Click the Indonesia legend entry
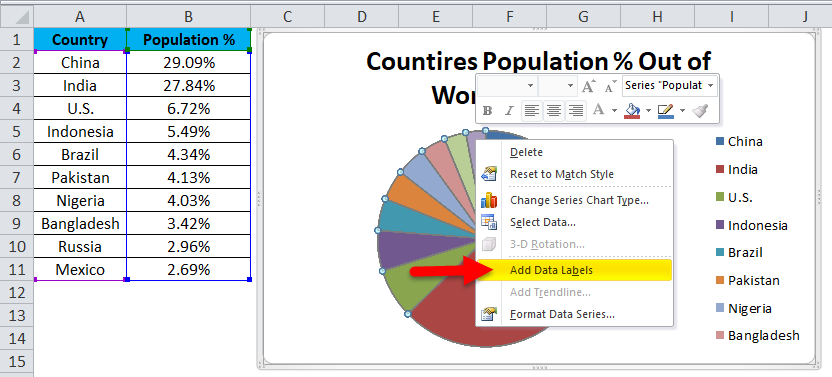Viewport: 832px width, 377px height. coord(751,225)
